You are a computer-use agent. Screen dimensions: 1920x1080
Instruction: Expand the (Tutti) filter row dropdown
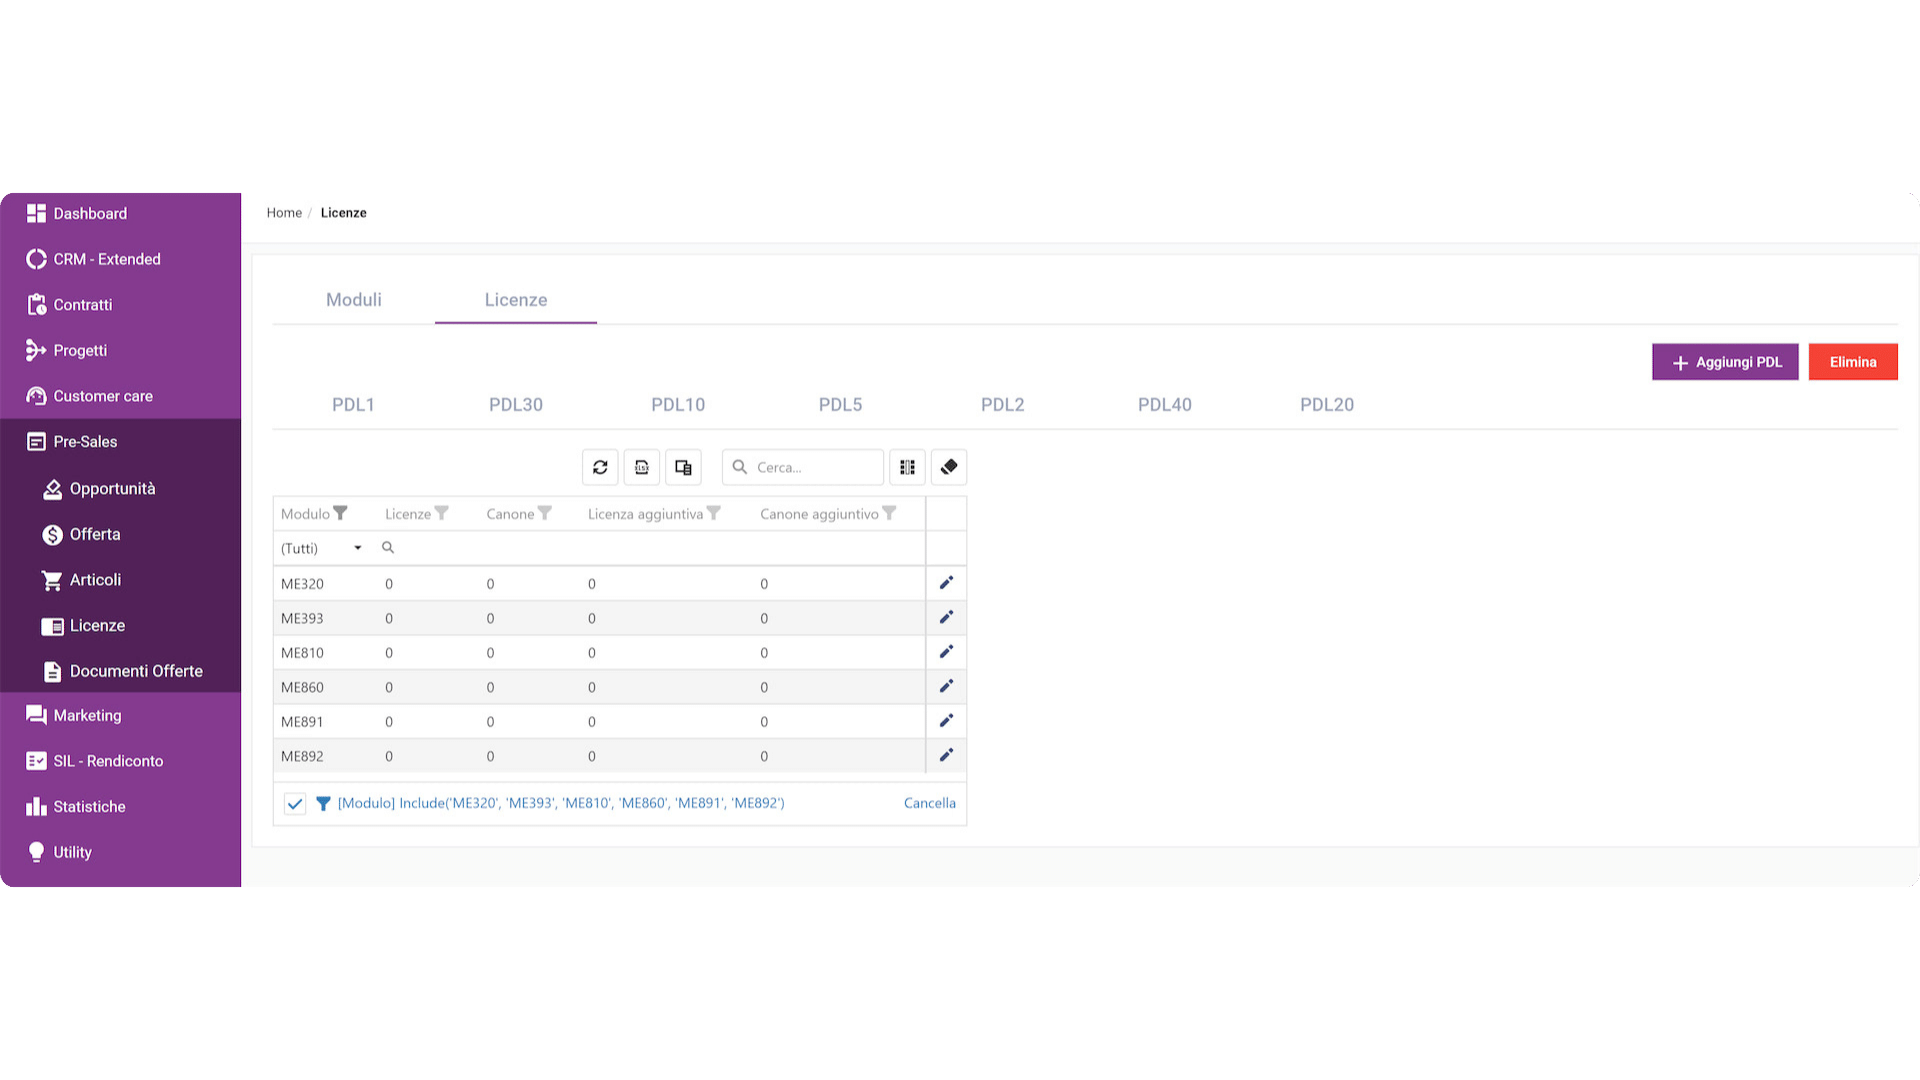(357, 548)
